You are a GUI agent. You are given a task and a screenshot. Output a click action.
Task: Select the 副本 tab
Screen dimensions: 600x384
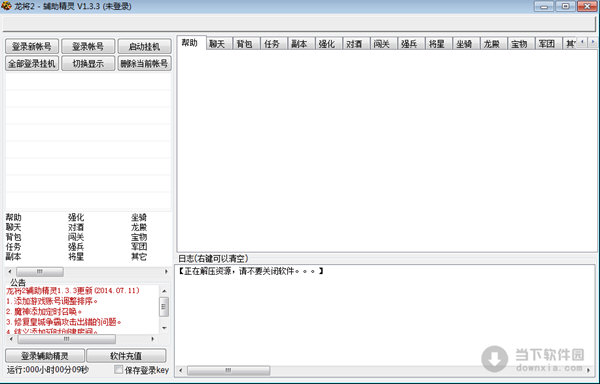300,44
